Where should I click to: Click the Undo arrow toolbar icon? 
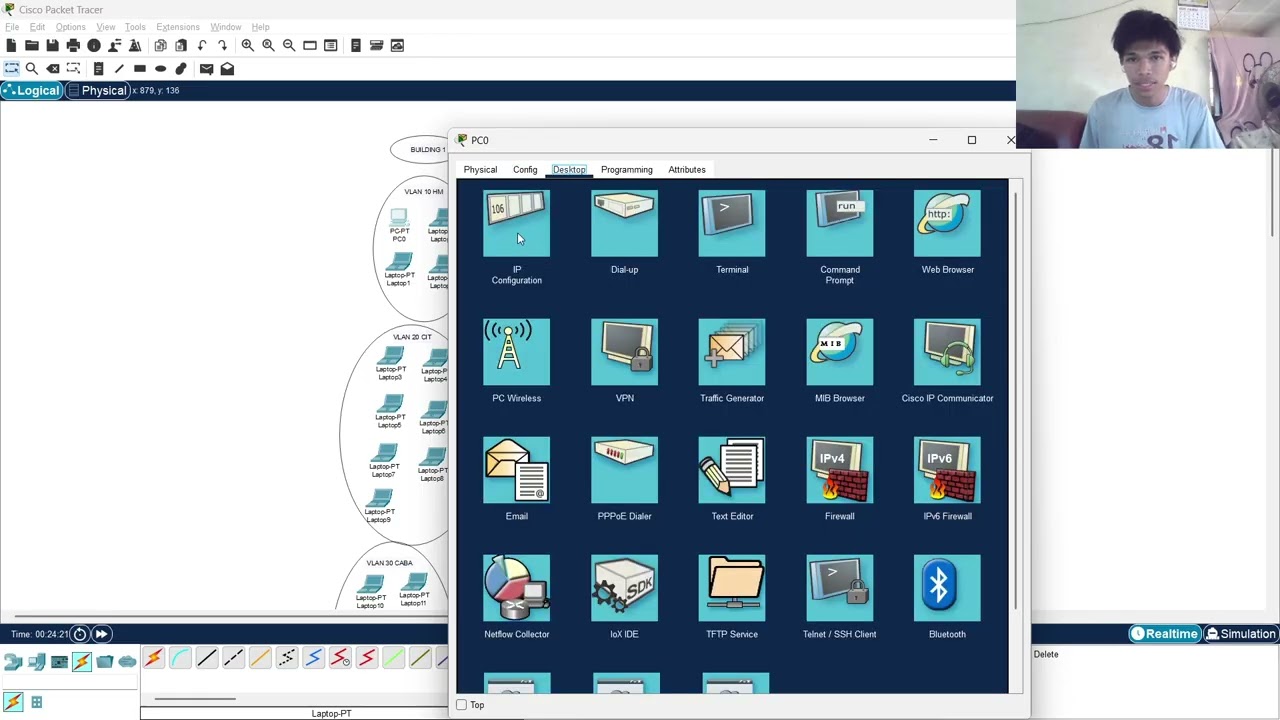[x=202, y=45]
